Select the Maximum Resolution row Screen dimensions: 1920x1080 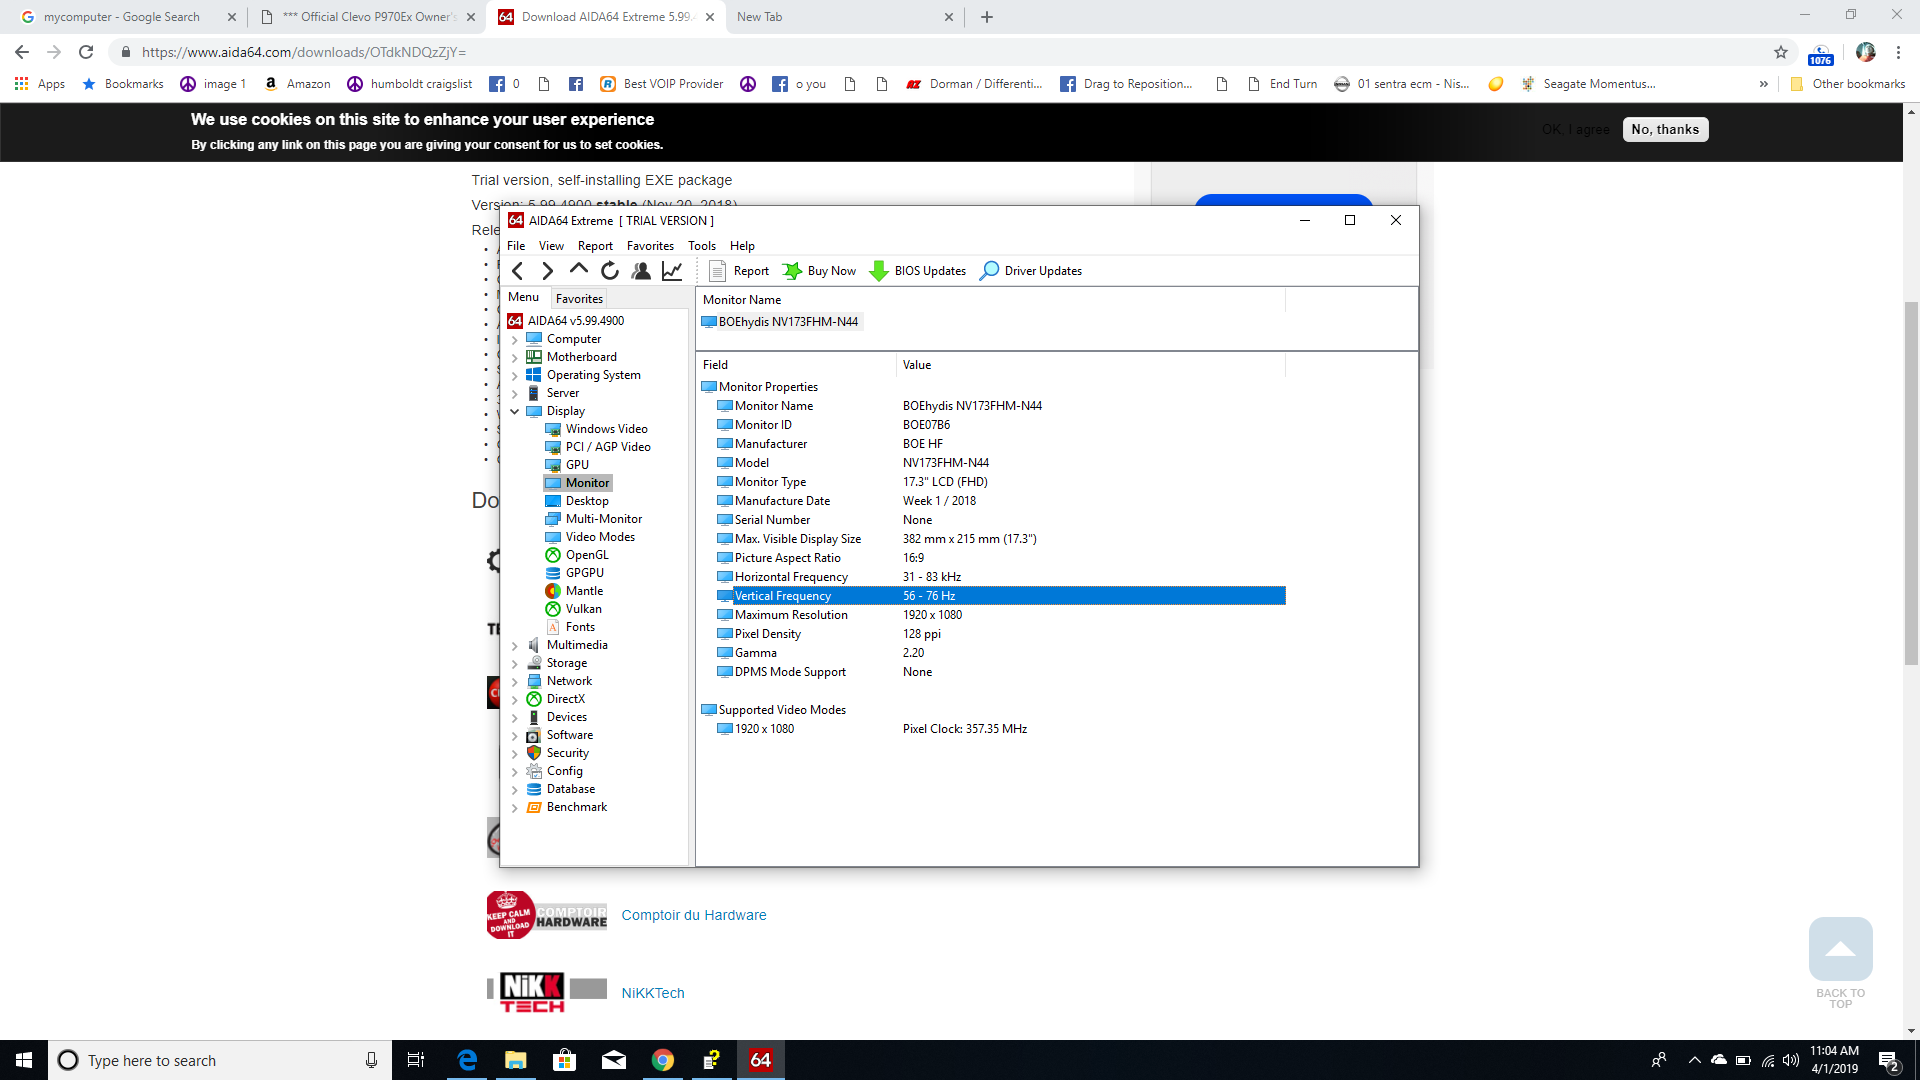point(1000,615)
